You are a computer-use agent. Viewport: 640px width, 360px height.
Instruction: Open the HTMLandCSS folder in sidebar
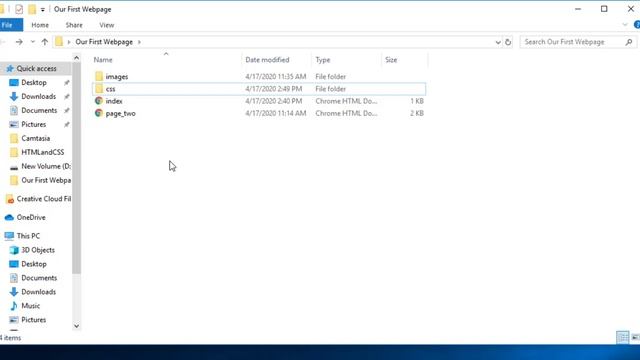(x=42, y=152)
